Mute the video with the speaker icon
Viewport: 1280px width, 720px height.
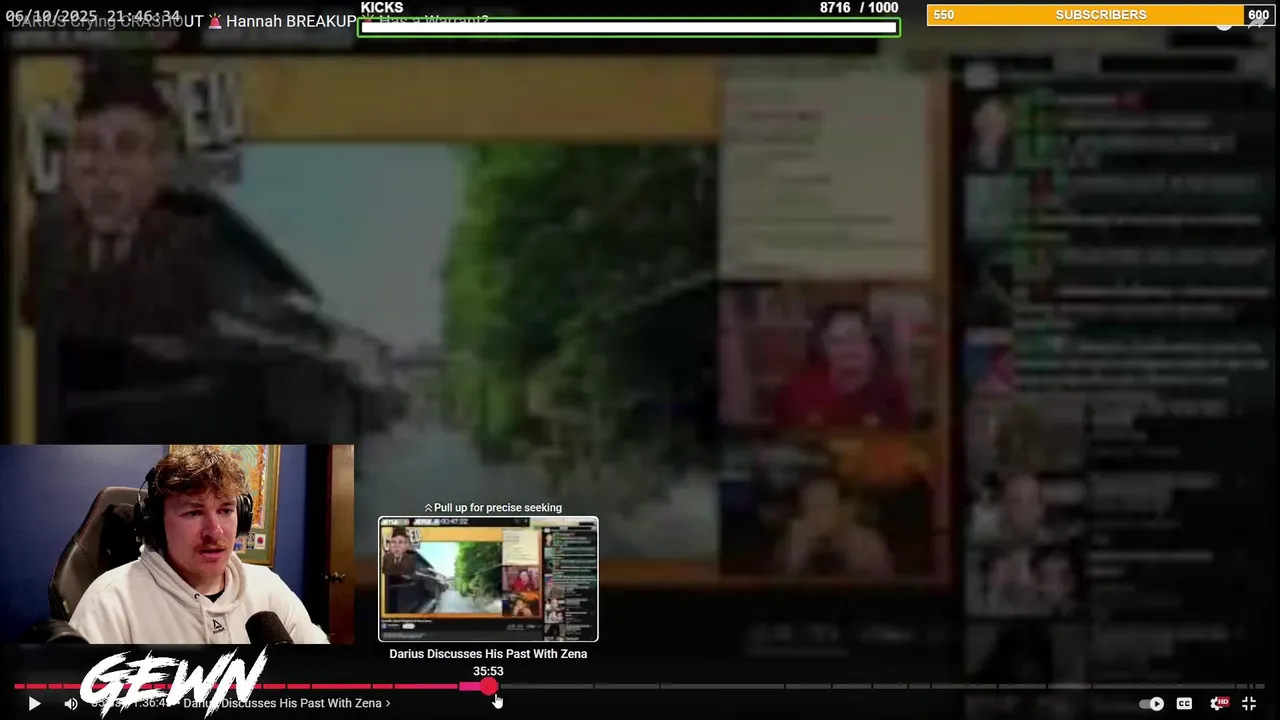coord(71,703)
